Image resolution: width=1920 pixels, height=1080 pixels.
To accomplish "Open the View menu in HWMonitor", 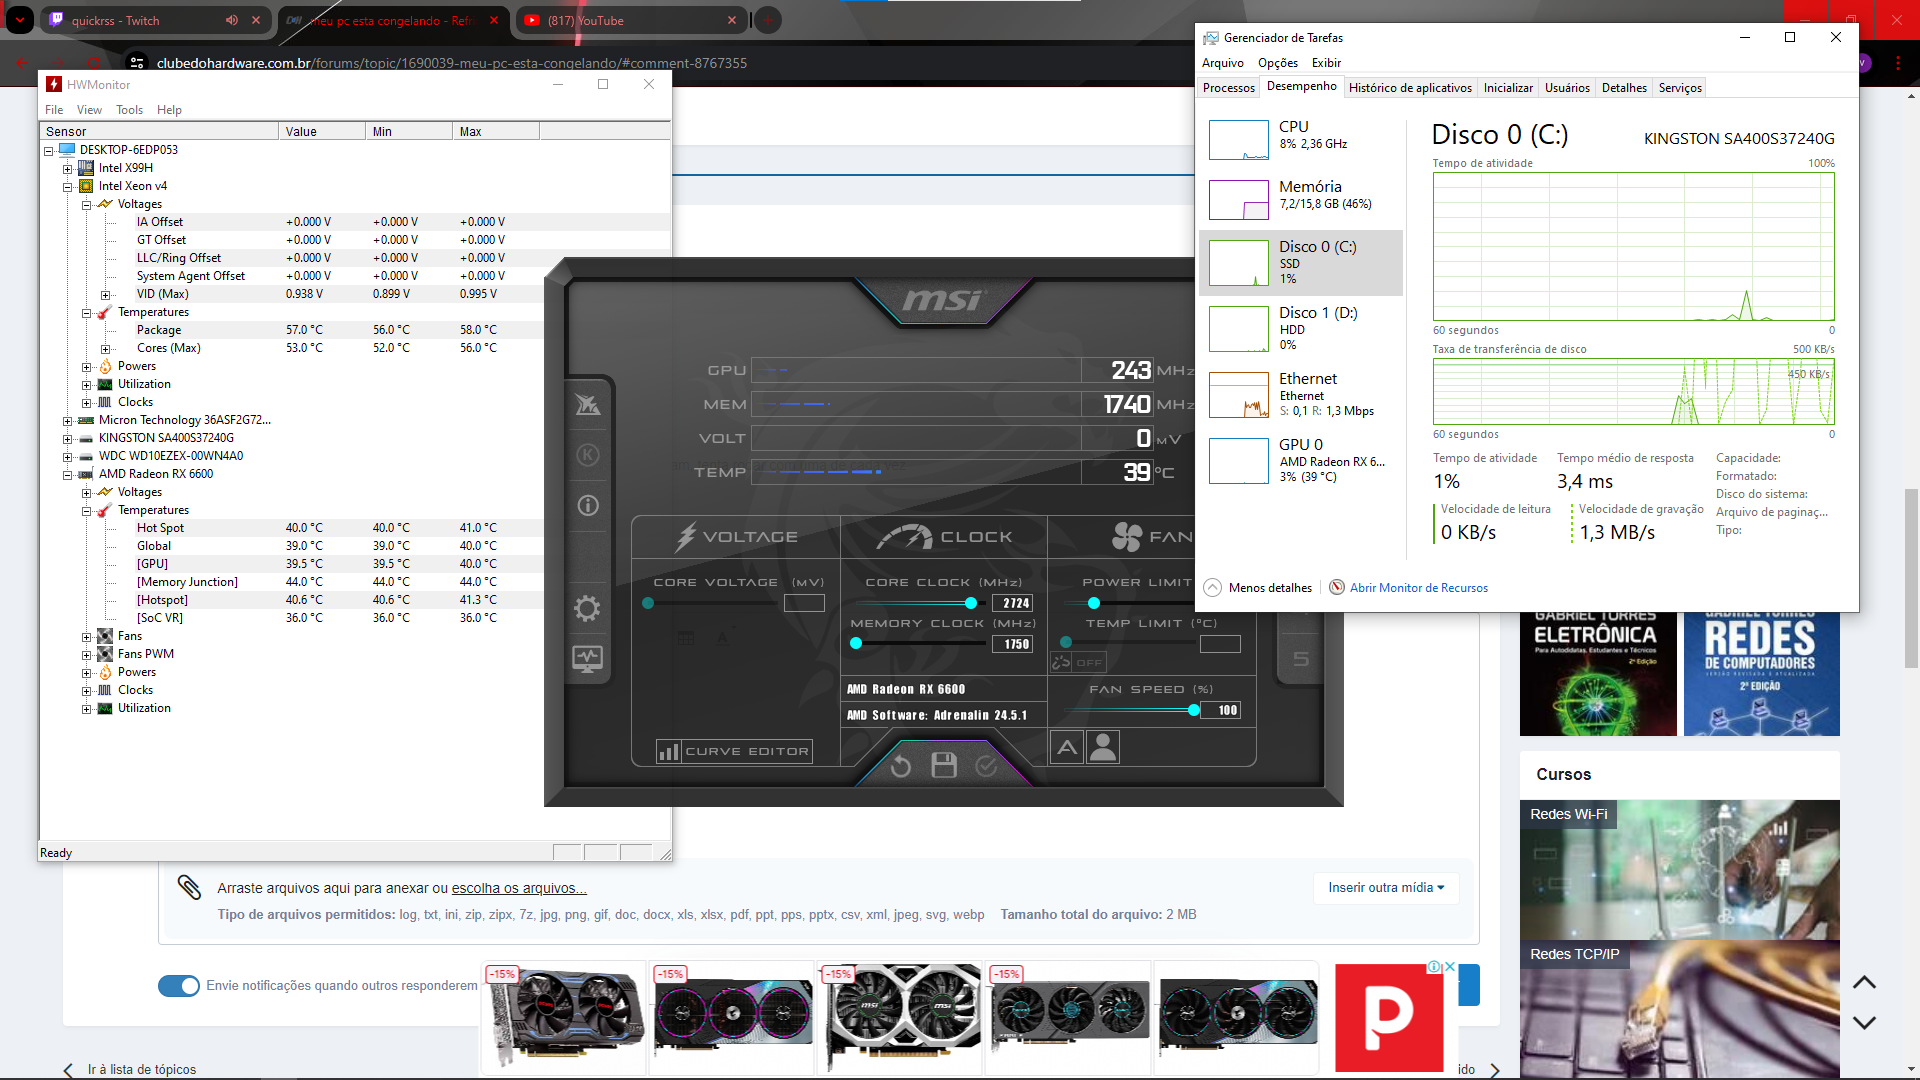I will (x=89, y=110).
